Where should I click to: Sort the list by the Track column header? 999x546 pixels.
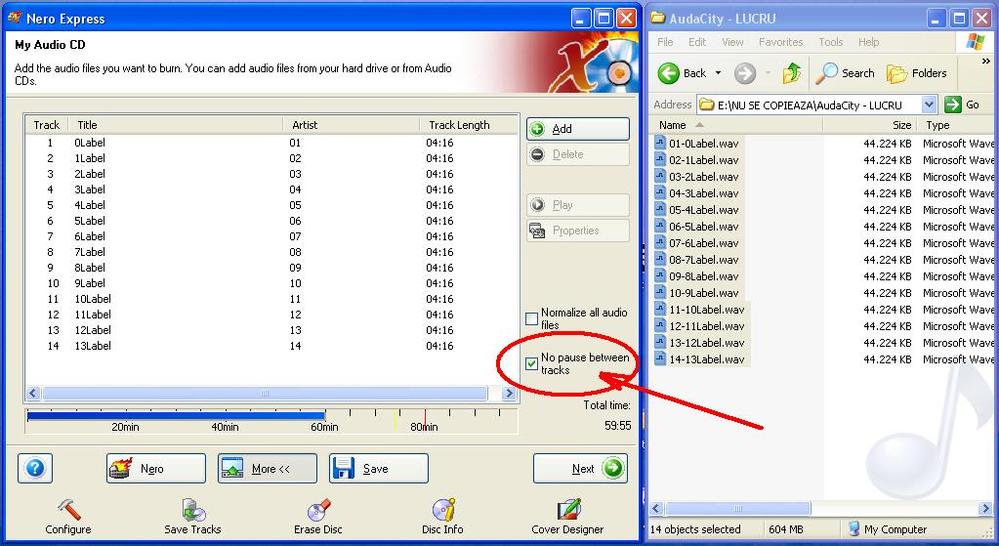[x=47, y=125]
